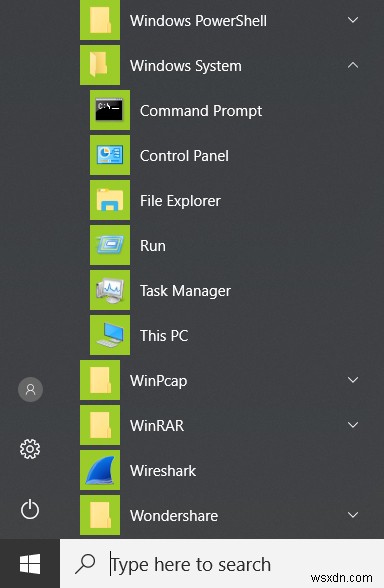Launch Wireshark via its shark fin icon
The height and width of the screenshot is (588, 384).
coord(100,470)
